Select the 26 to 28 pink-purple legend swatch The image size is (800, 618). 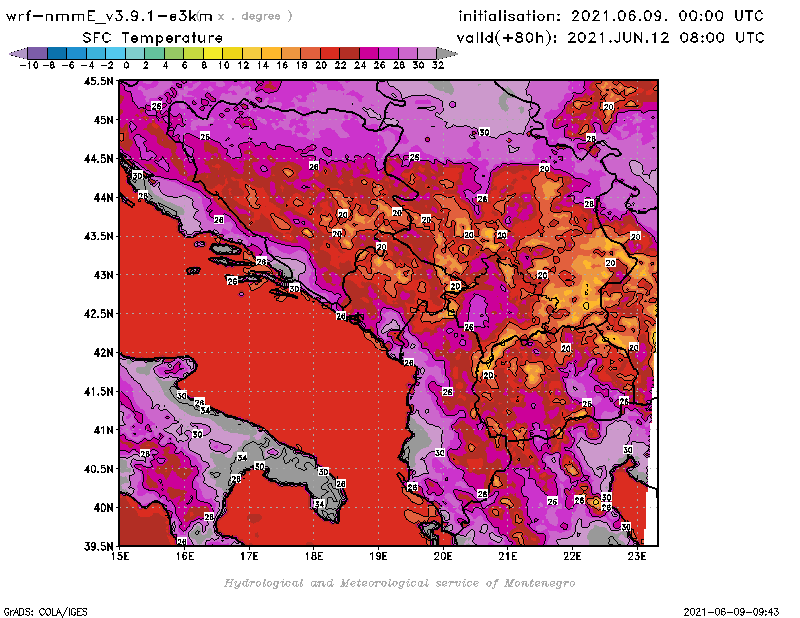(x=388, y=53)
